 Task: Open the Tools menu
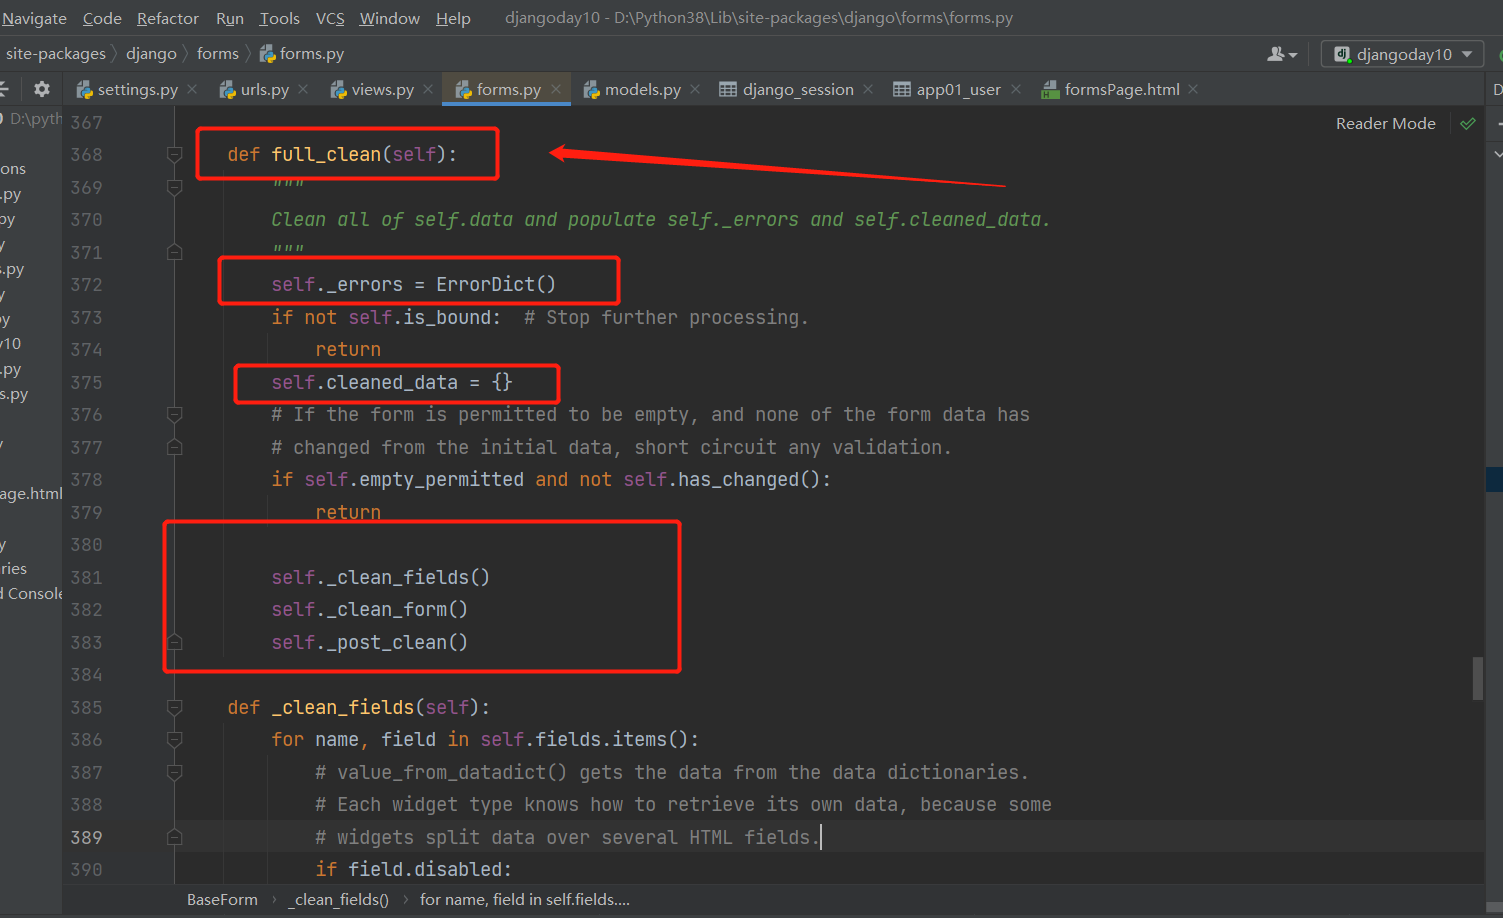click(280, 18)
